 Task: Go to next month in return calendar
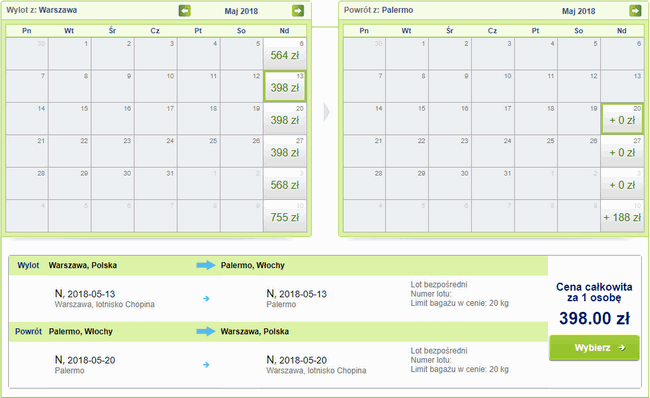tap(635, 11)
